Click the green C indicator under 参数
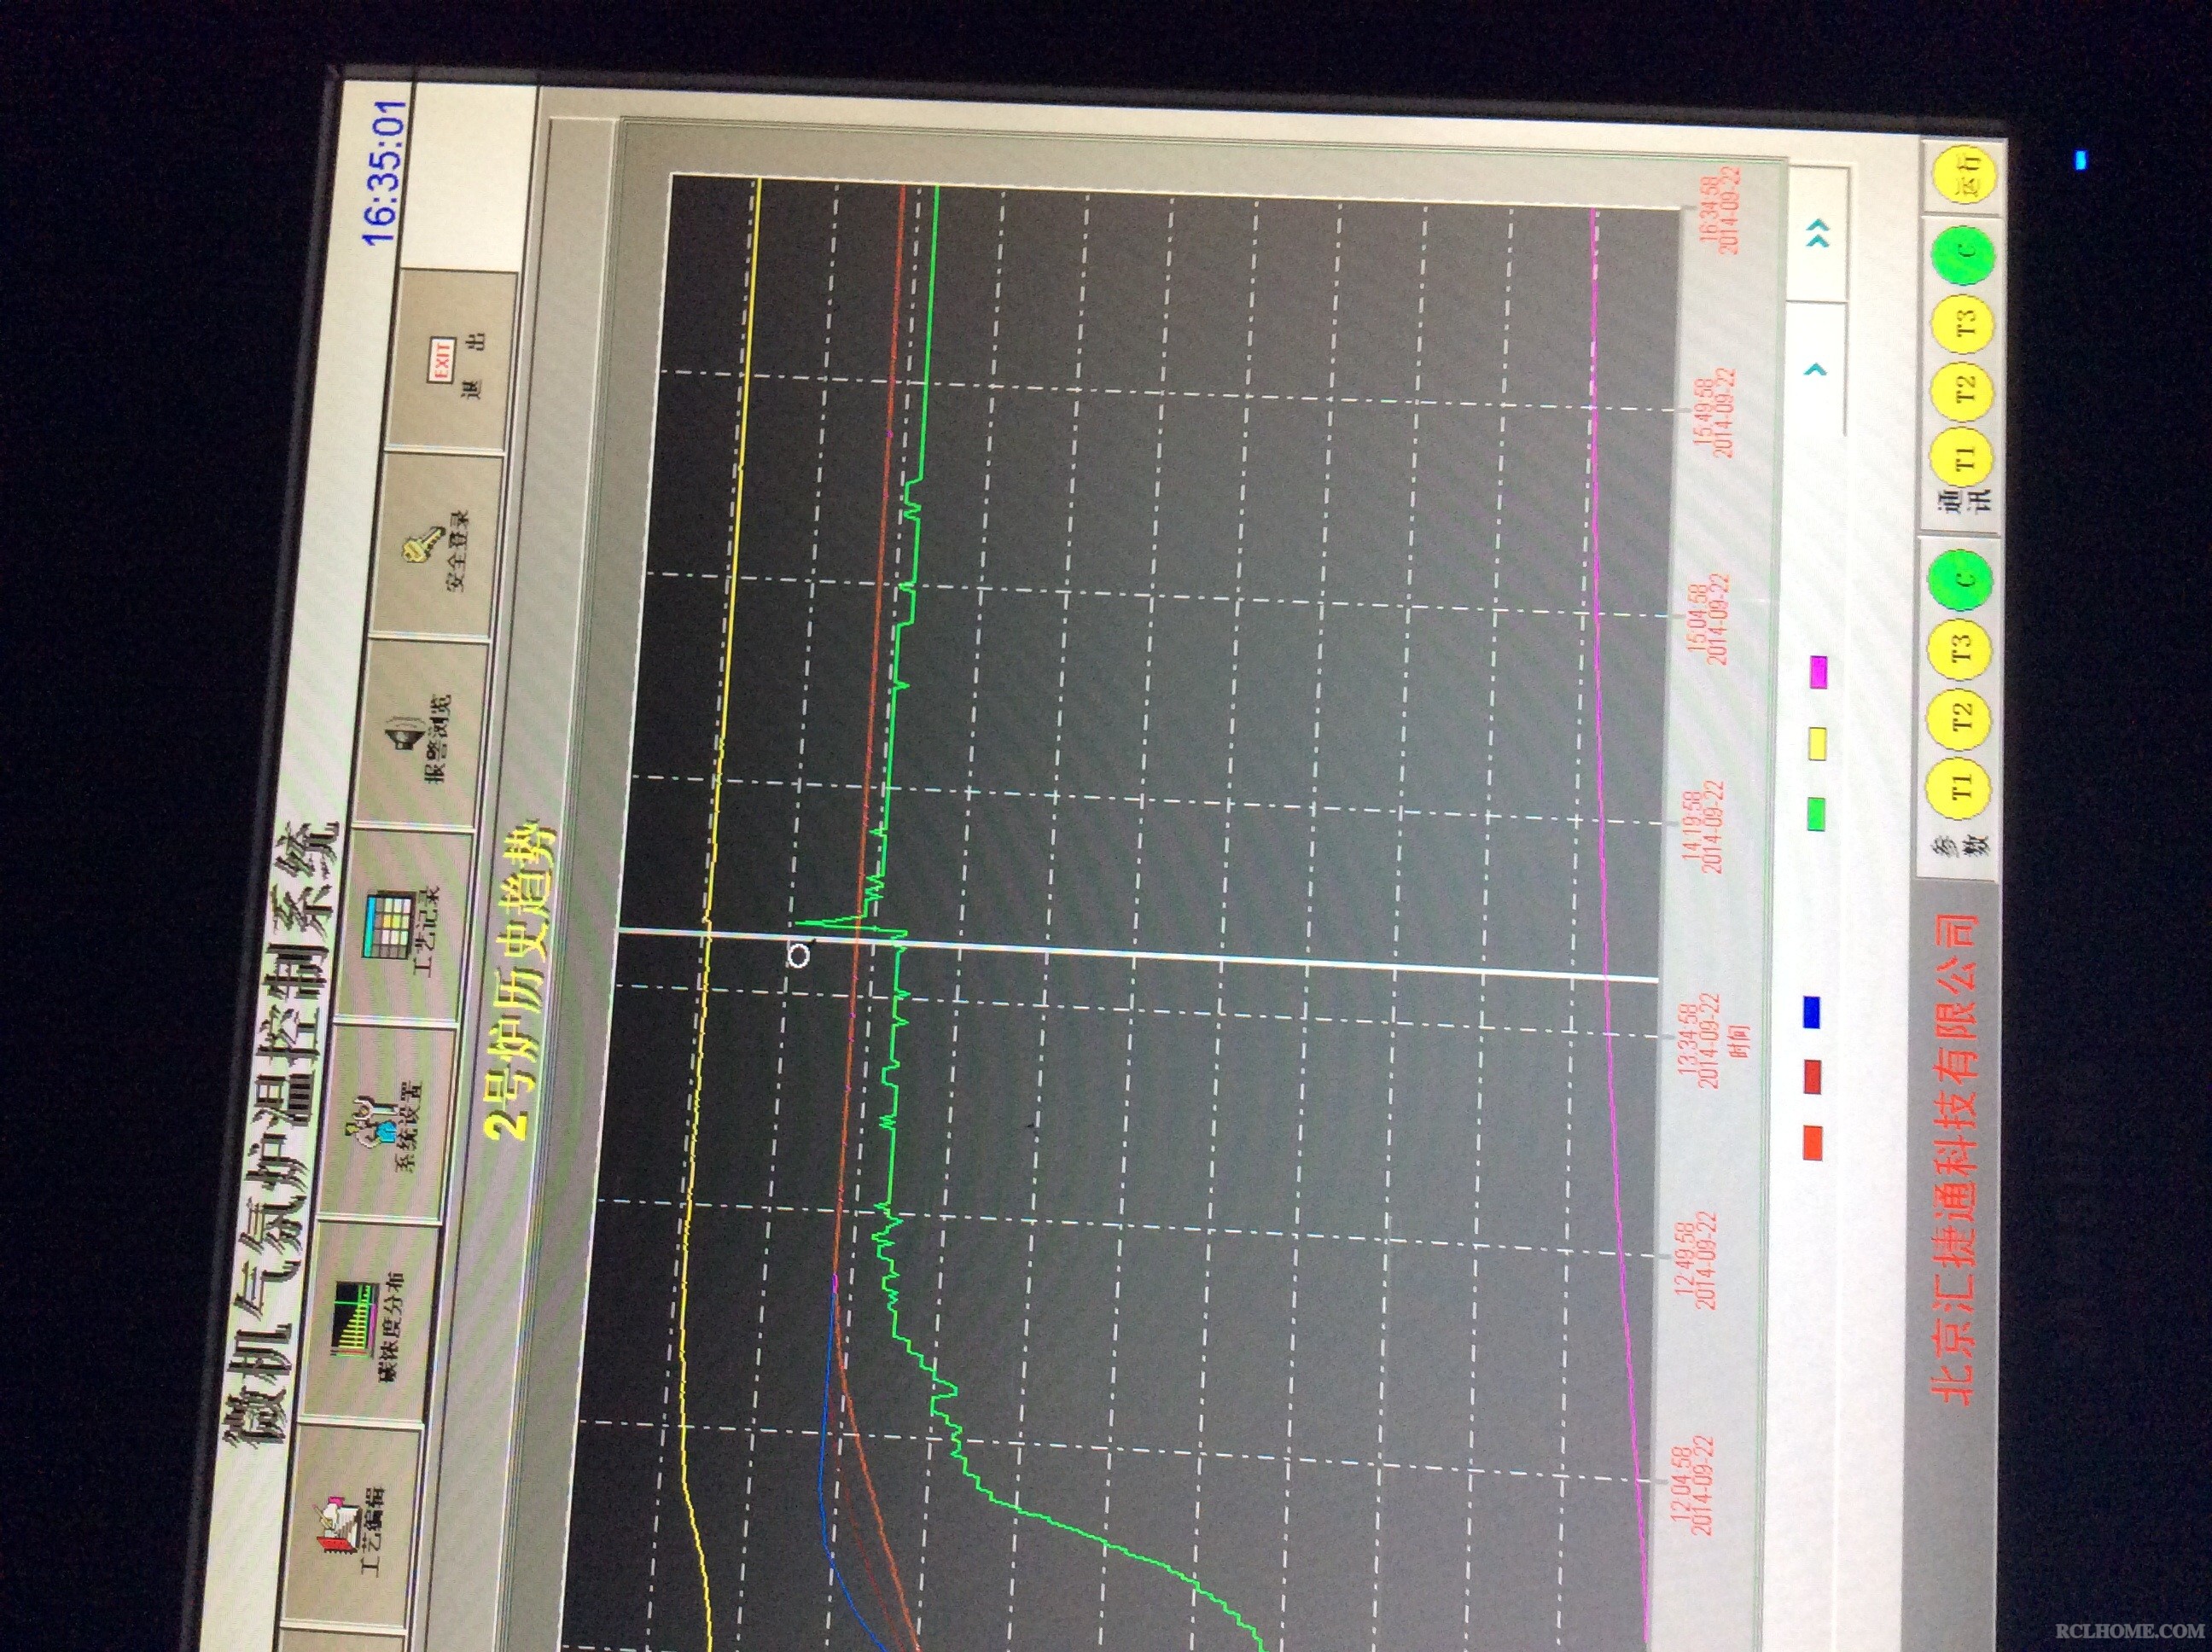Viewport: 2212px width, 1652px height. [x=1962, y=581]
